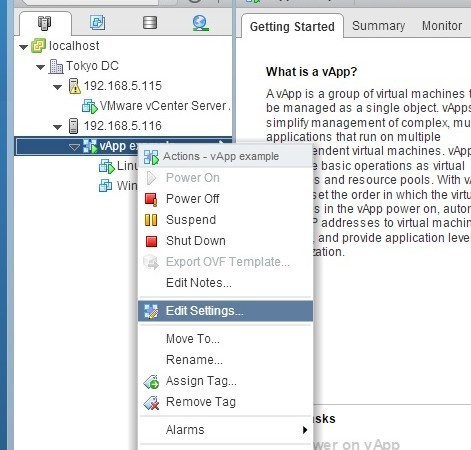The height and width of the screenshot is (450, 471).
Task: Click the Power Off red icon
Action: (x=151, y=199)
